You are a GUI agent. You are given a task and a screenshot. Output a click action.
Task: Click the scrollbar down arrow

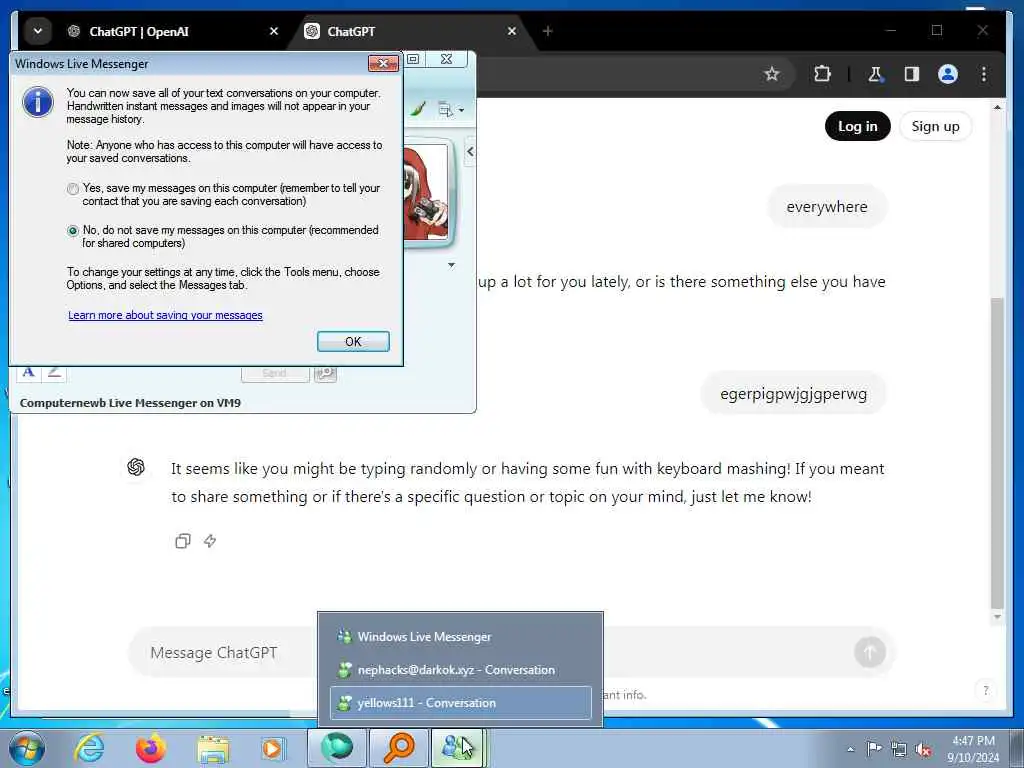[997, 616]
